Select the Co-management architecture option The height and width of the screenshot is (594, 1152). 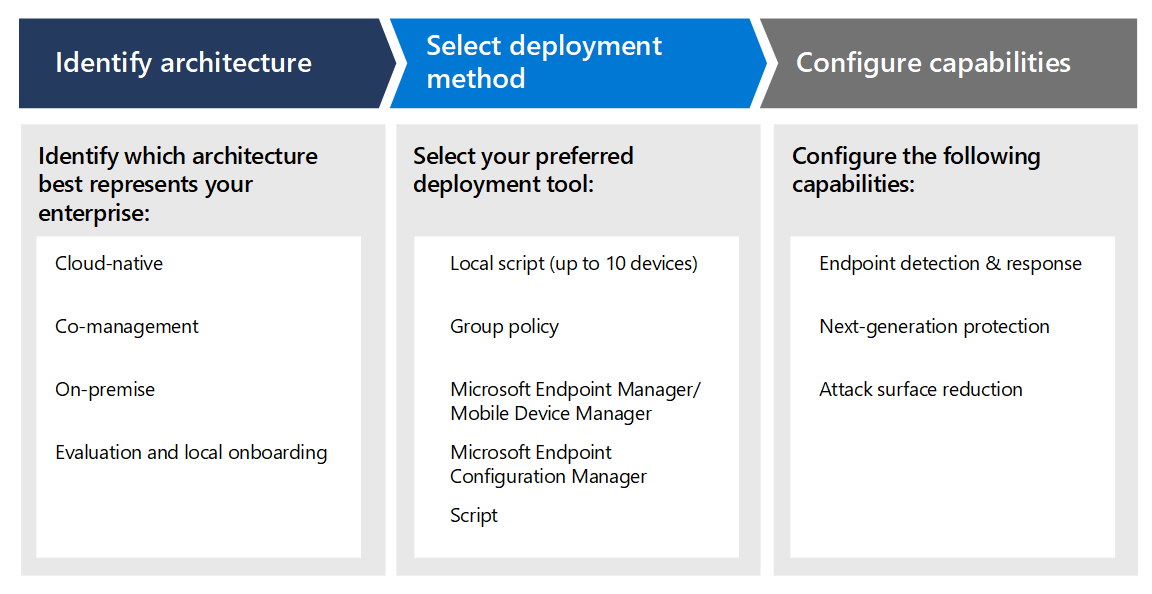point(127,327)
